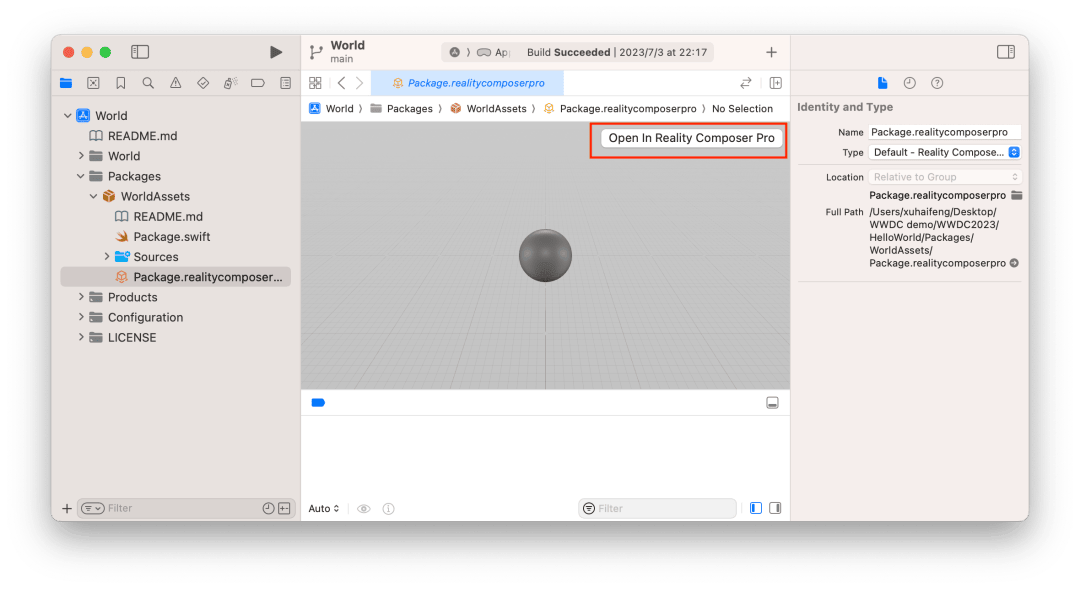Choose file location with folder icon
The image size is (1080, 589).
click(1016, 196)
